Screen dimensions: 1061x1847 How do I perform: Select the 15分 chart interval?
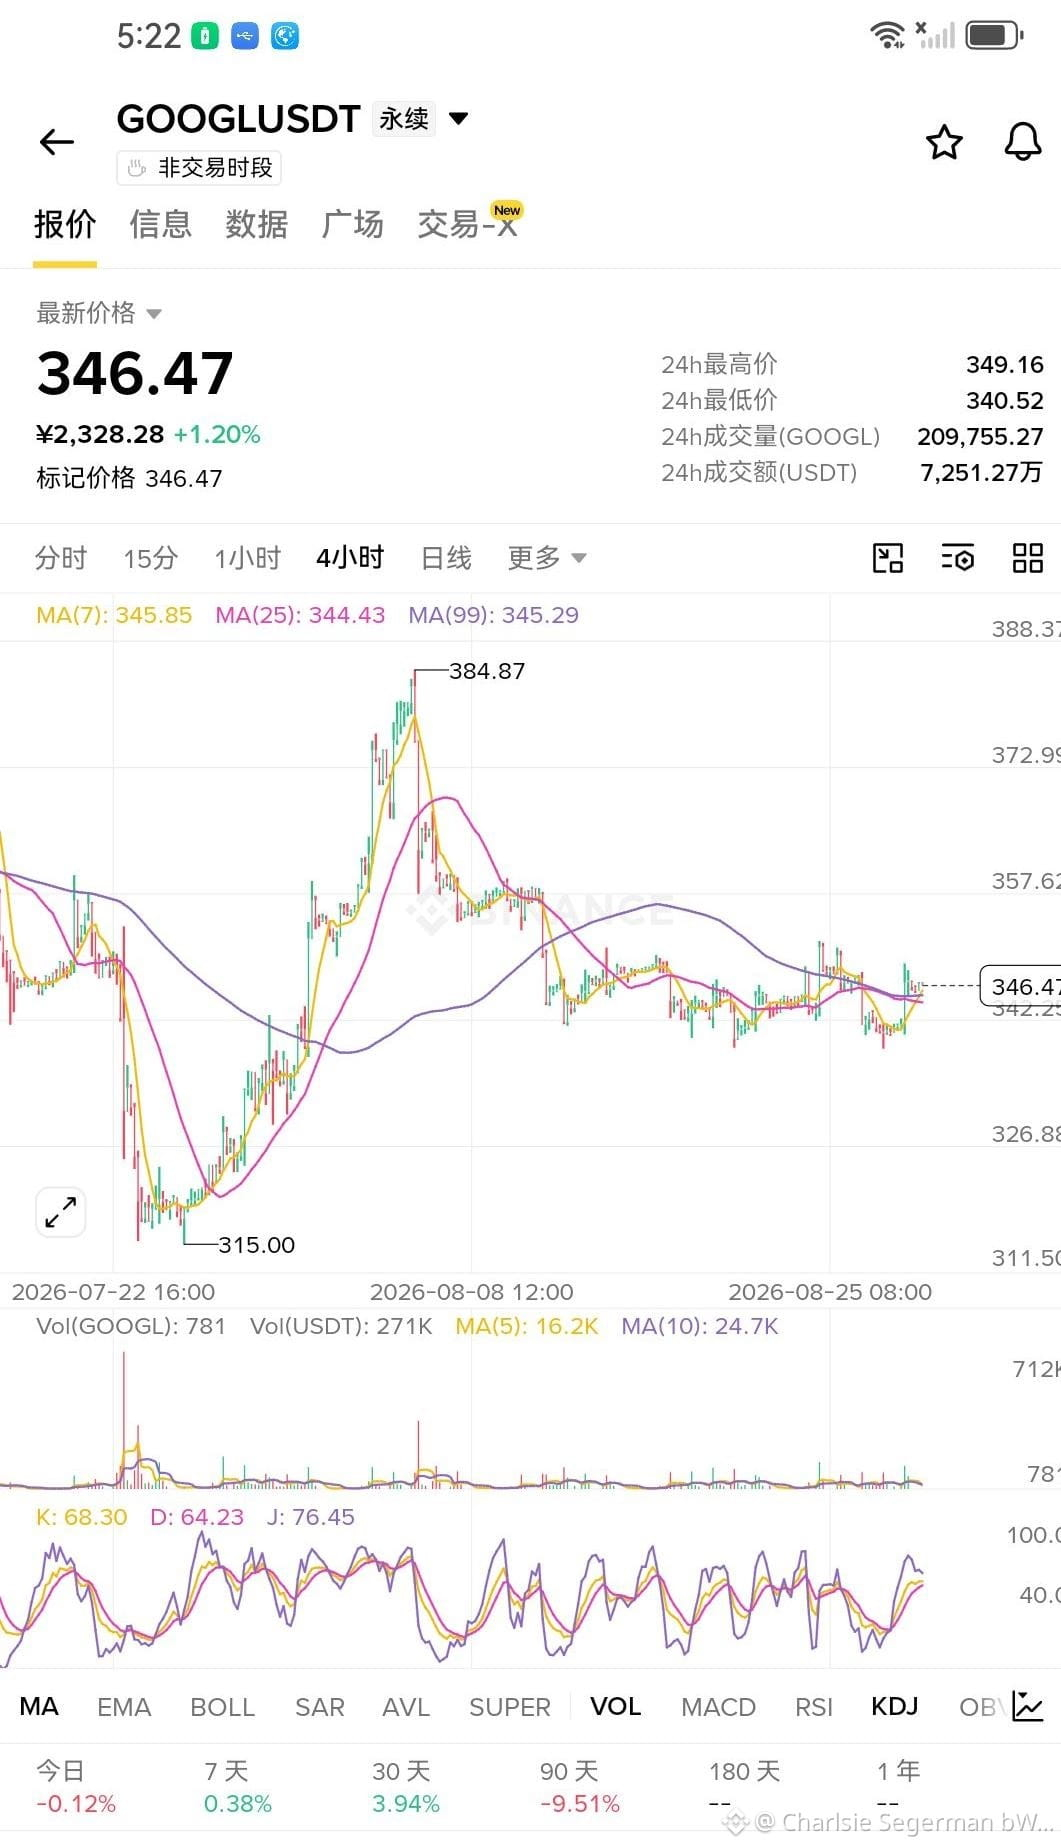[150, 558]
